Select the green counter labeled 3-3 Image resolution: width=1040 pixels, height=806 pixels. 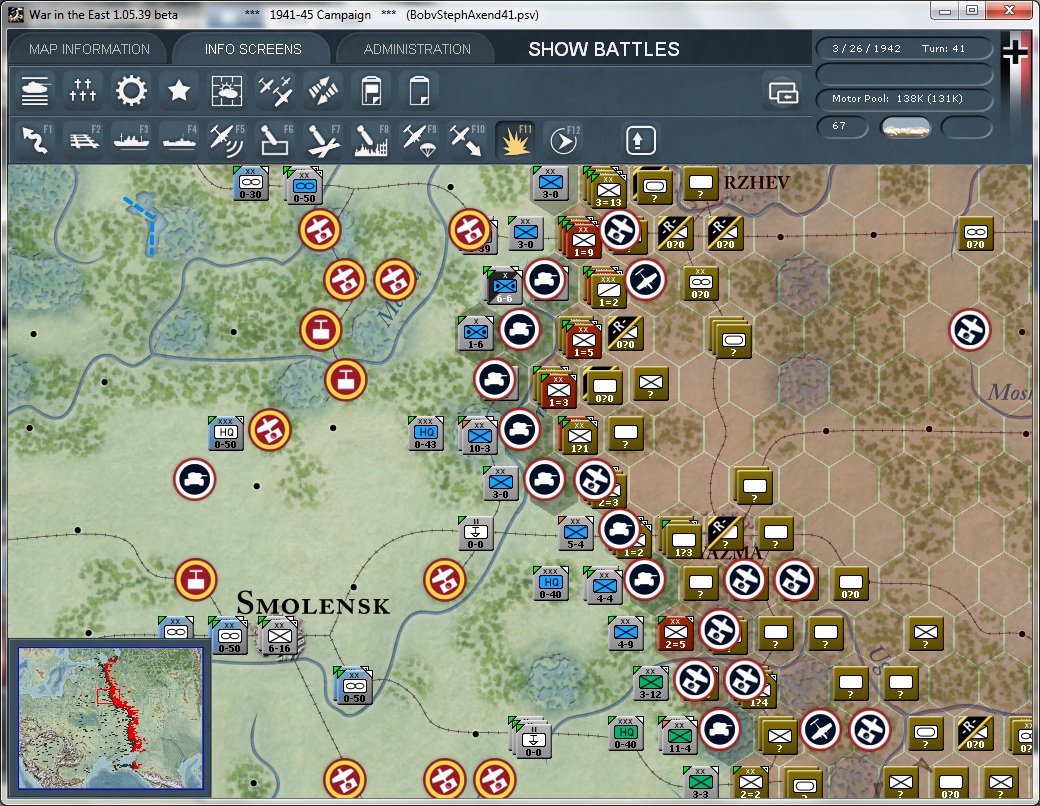point(700,784)
